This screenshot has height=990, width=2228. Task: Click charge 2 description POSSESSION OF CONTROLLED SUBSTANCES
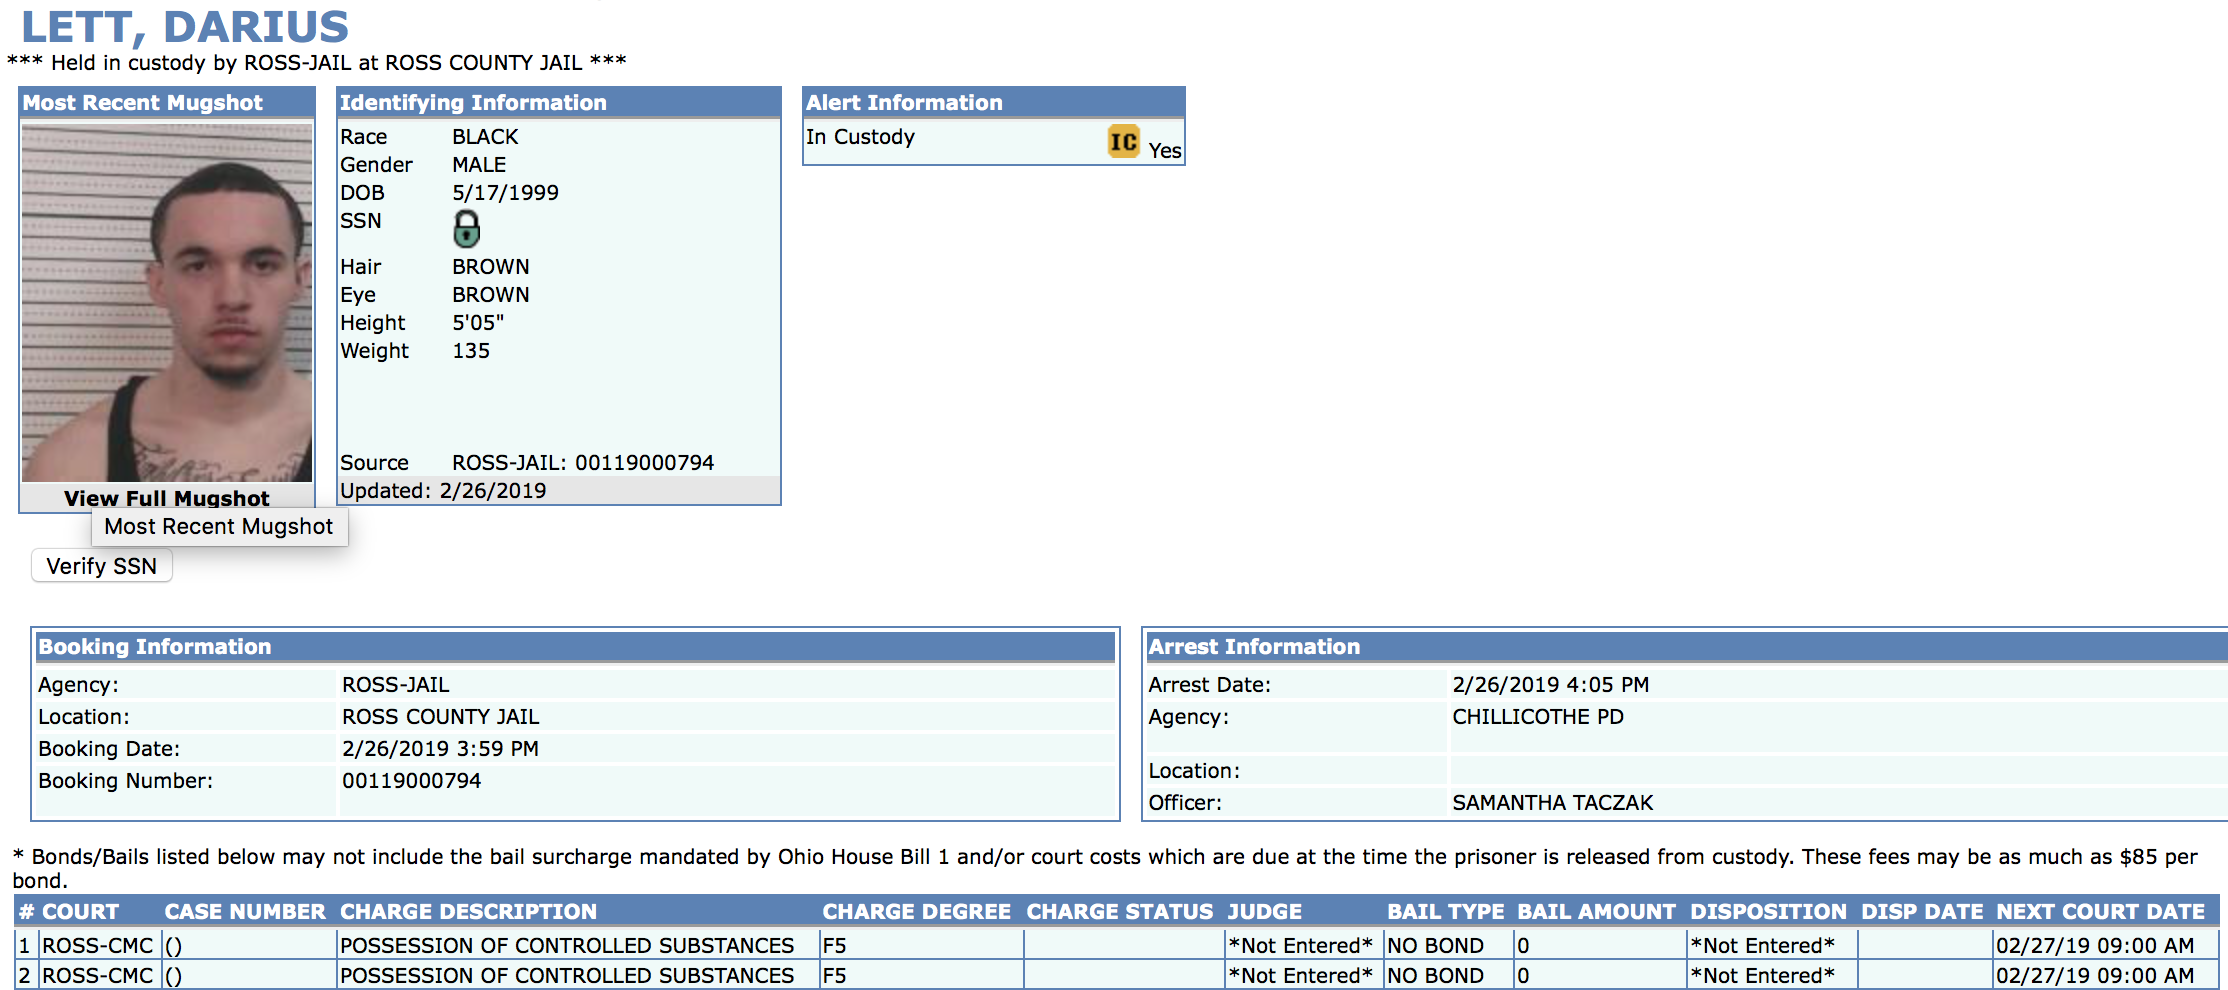point(567,975)
